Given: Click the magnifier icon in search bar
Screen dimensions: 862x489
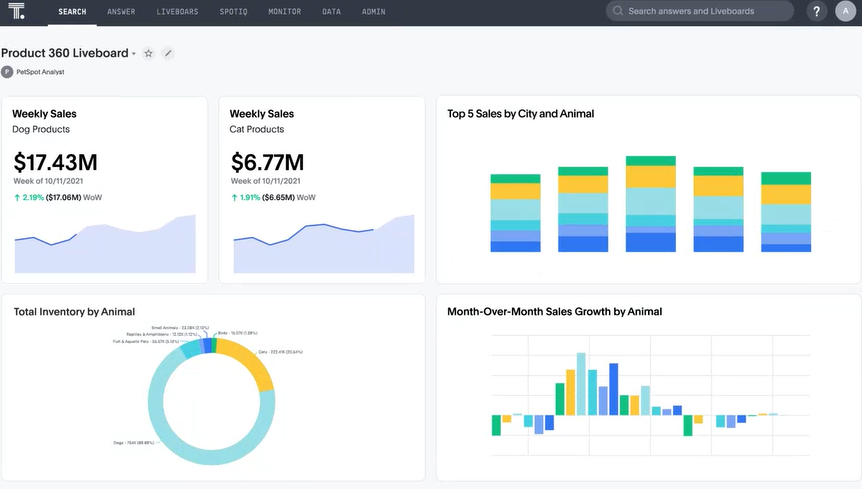Looking at the screenshot, I should coord(618,12).
